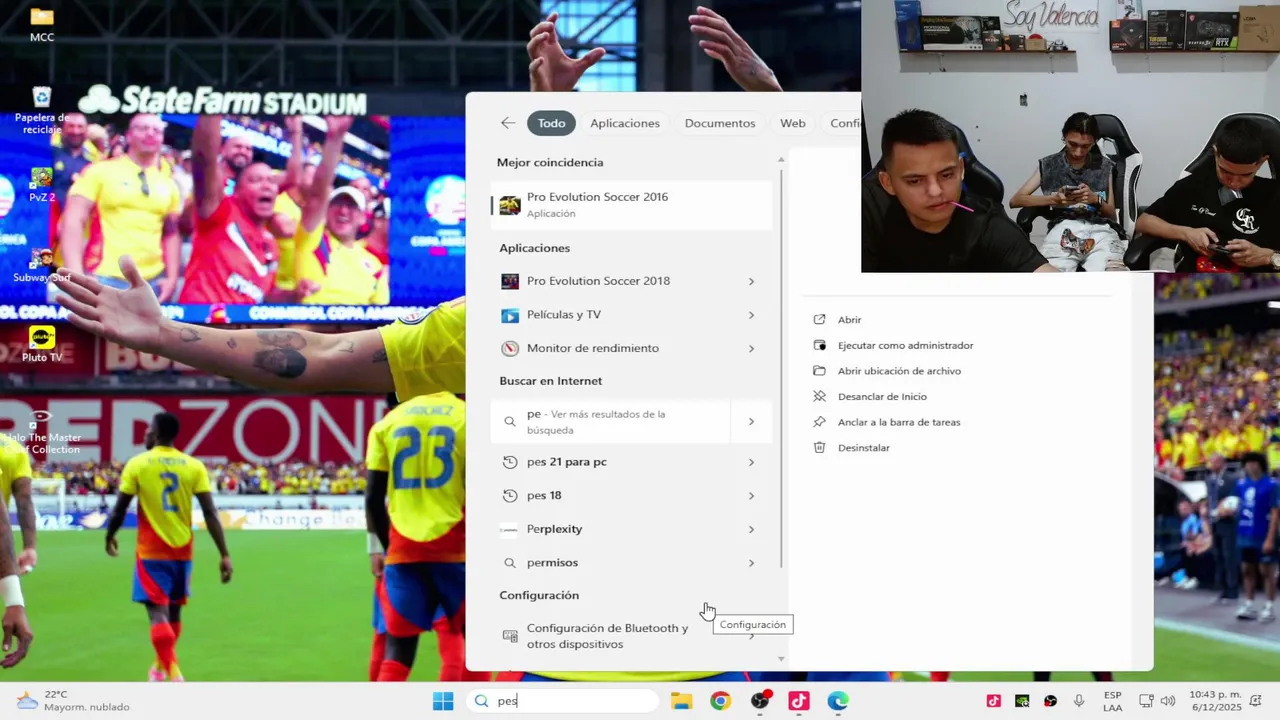Click Ejecutar como administrador
Screen dimensions: 1280x720
point(905,345)
